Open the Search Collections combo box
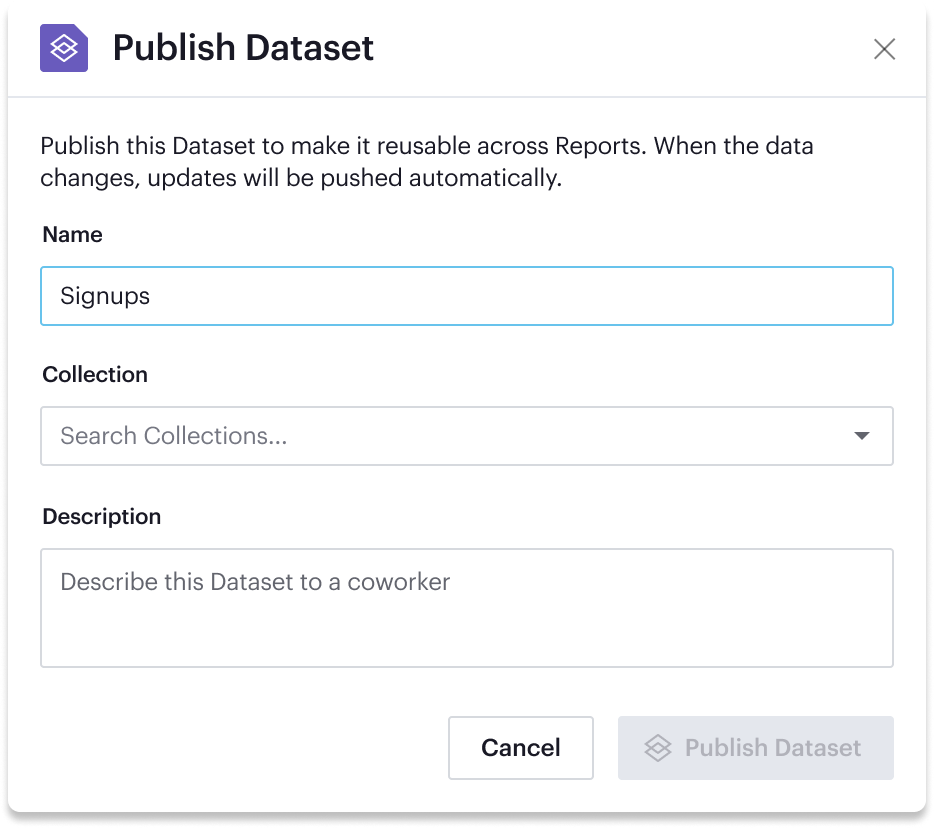 coord(466,436)
